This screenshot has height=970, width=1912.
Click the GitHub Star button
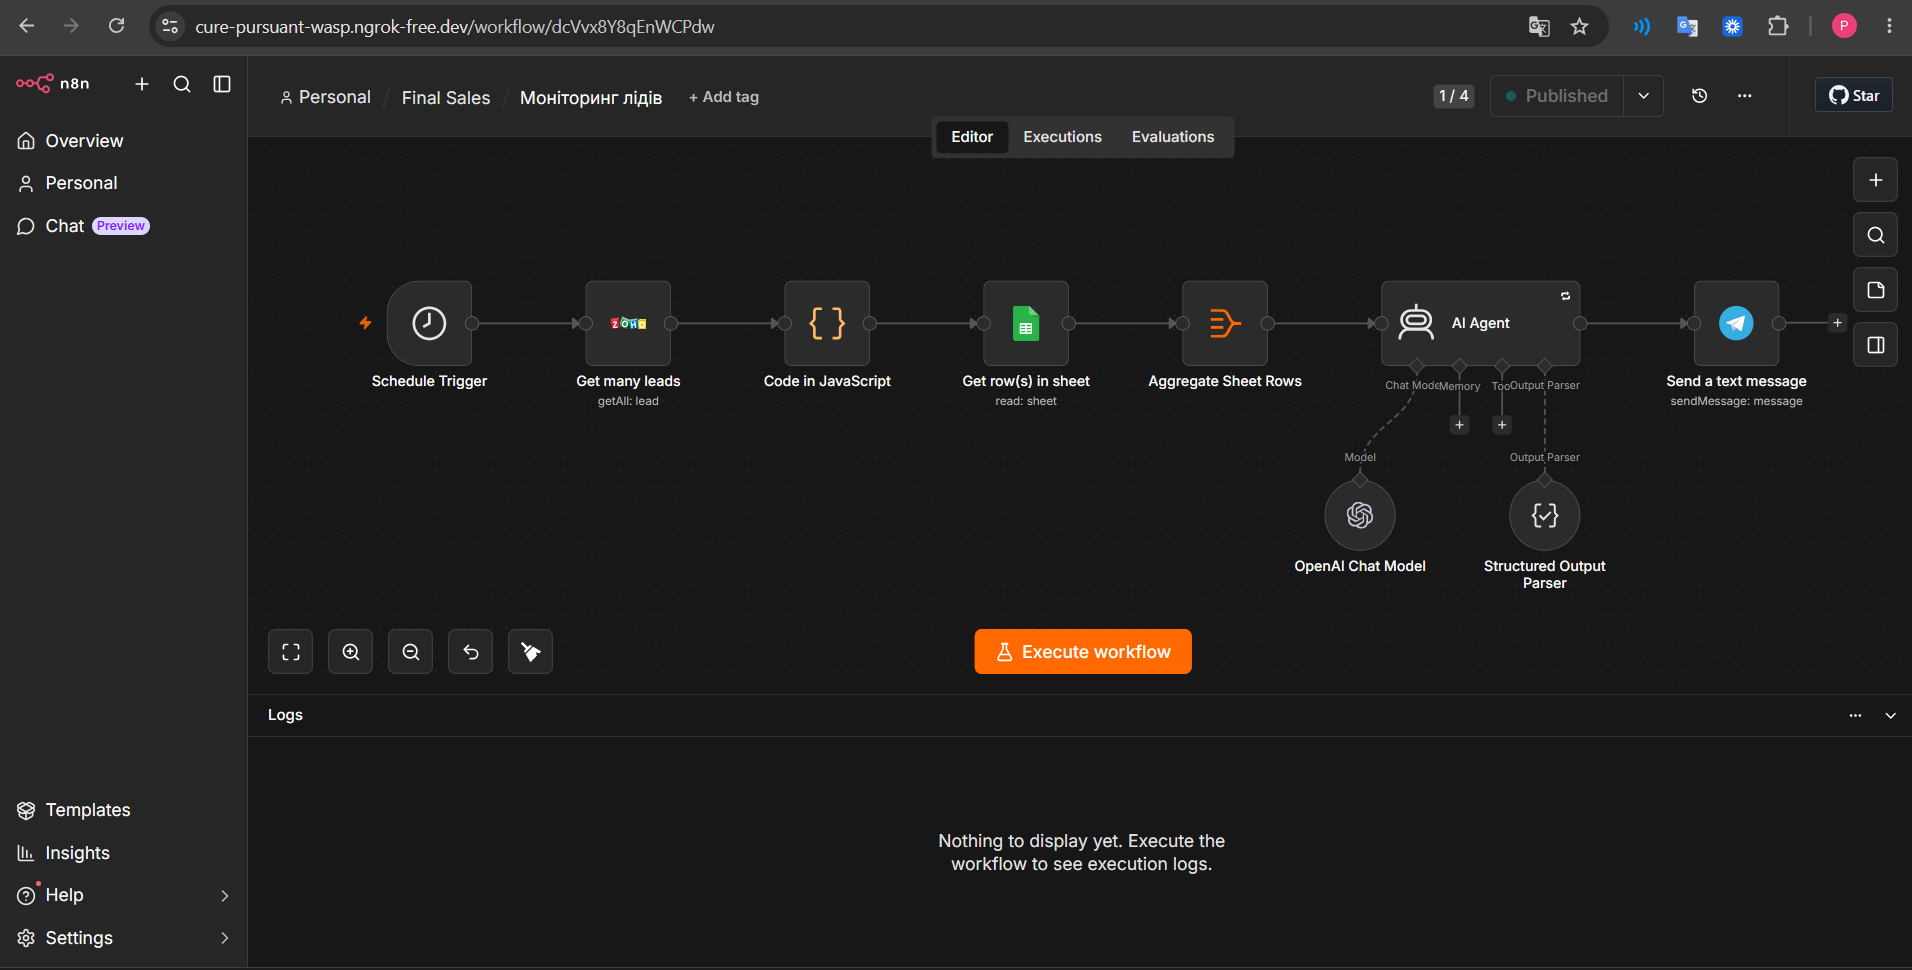(x=1854, y=96)
